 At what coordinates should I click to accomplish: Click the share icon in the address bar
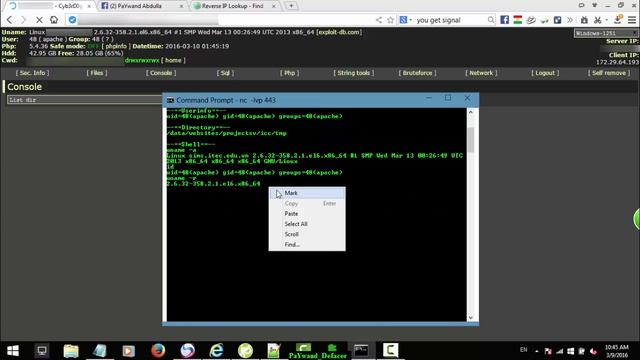[379, 20]
